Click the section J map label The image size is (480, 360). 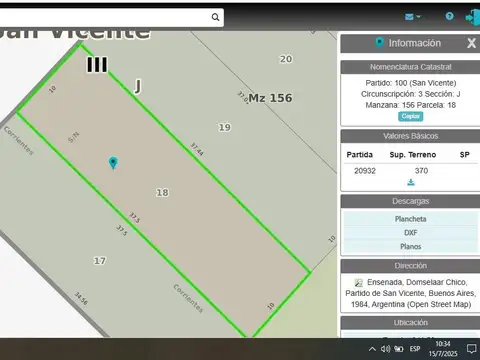(x=138, y=86)
